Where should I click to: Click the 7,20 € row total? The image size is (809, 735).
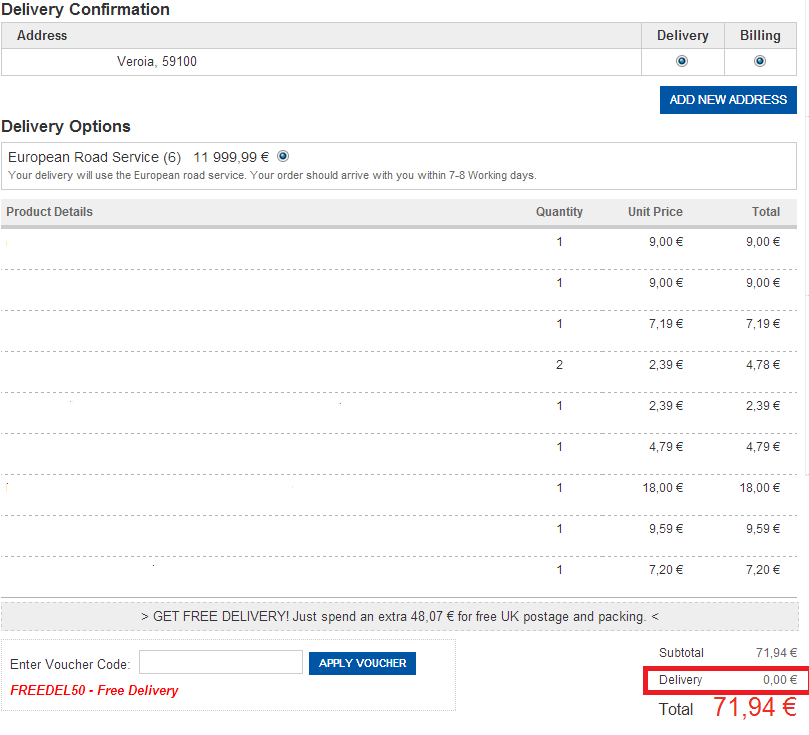click(x=763, y=570)
